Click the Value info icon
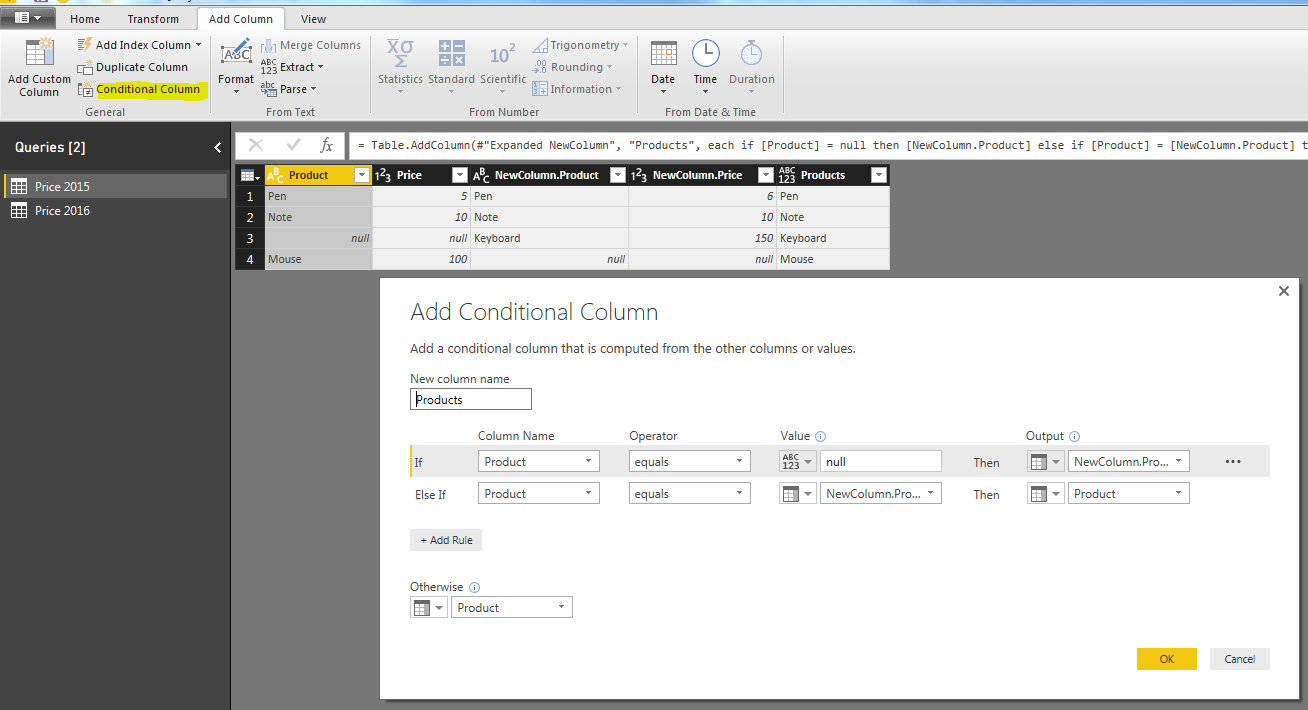The height and width of the screenshot is (710, 1308). tap(821, 436)
